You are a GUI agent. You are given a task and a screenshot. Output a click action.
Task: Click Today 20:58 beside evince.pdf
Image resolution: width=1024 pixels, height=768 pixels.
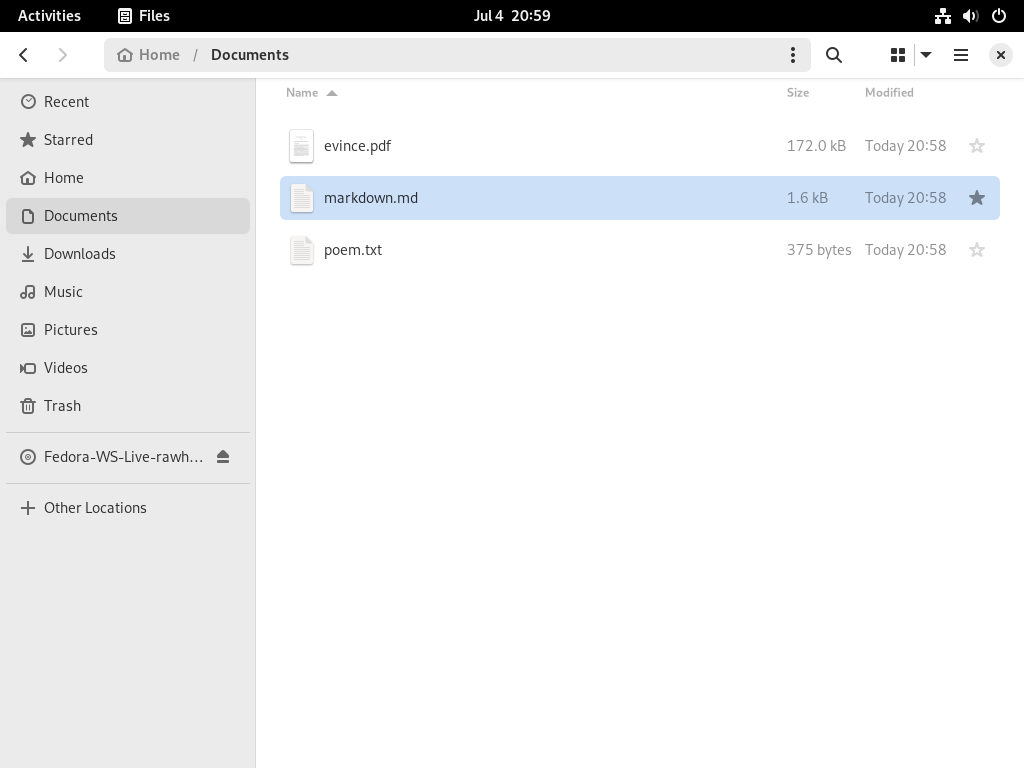(905, 146)
